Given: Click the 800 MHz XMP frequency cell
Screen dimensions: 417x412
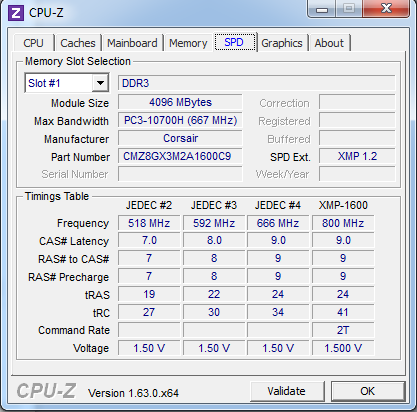Looking at the screenshot, I should [x=343, y=223].
